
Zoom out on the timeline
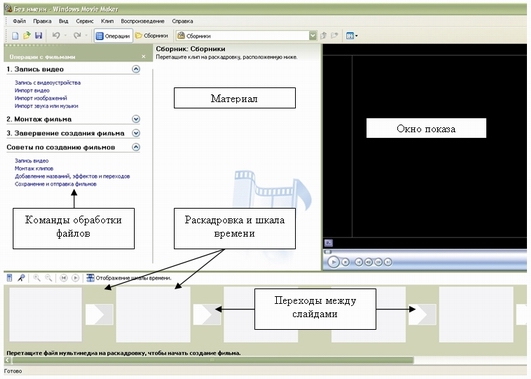pos(48,278)
